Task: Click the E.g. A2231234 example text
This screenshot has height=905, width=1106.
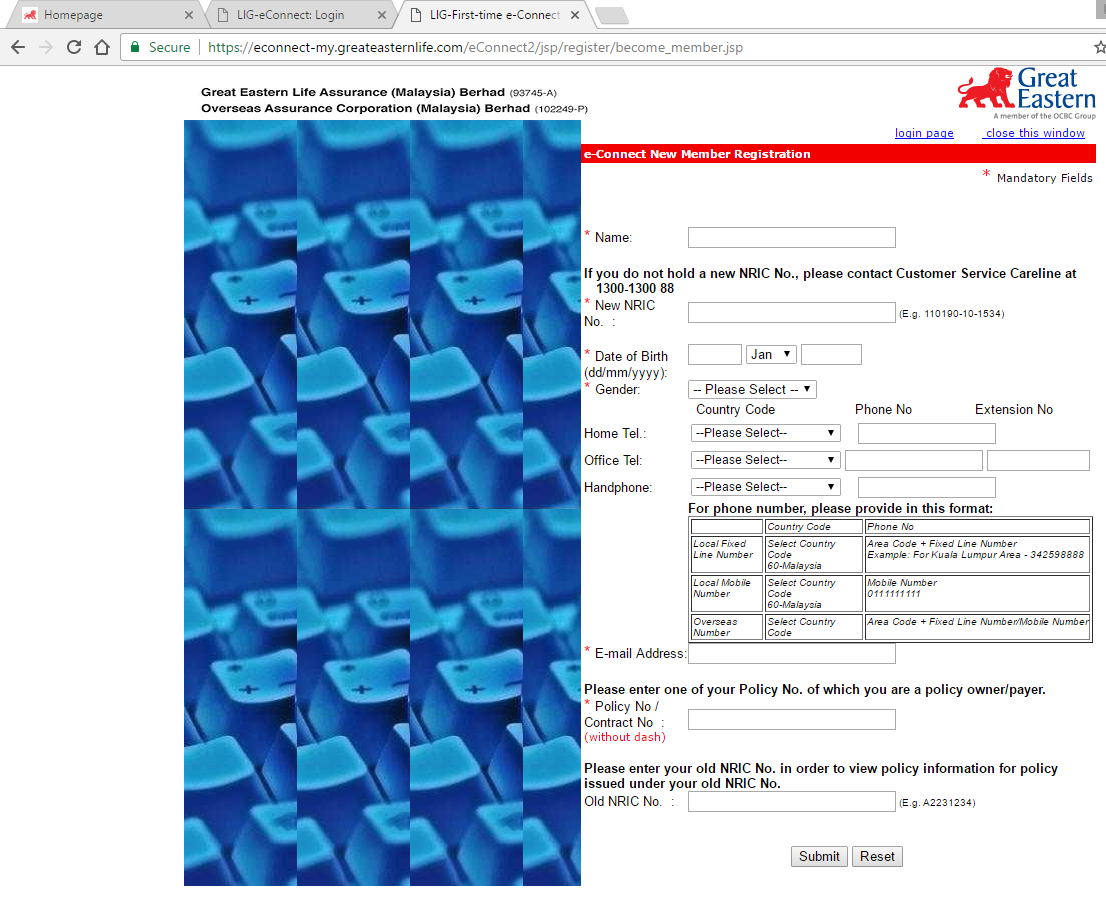Action: [937, 803]
